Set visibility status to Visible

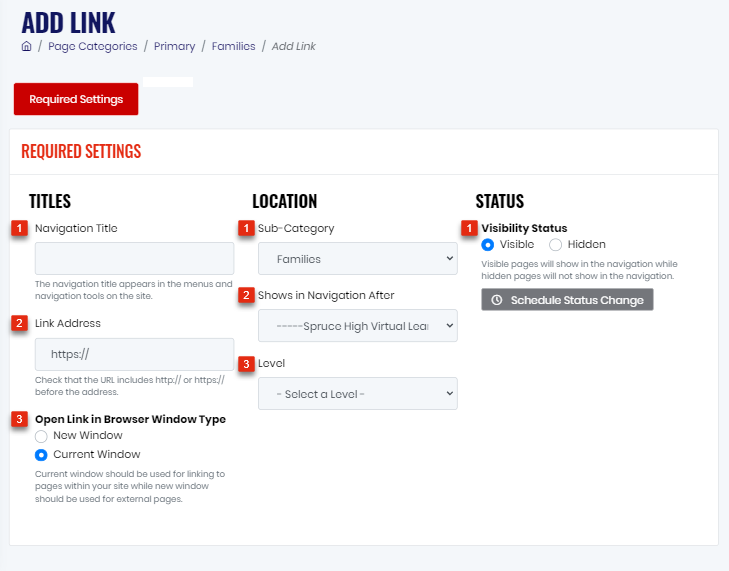487,245
